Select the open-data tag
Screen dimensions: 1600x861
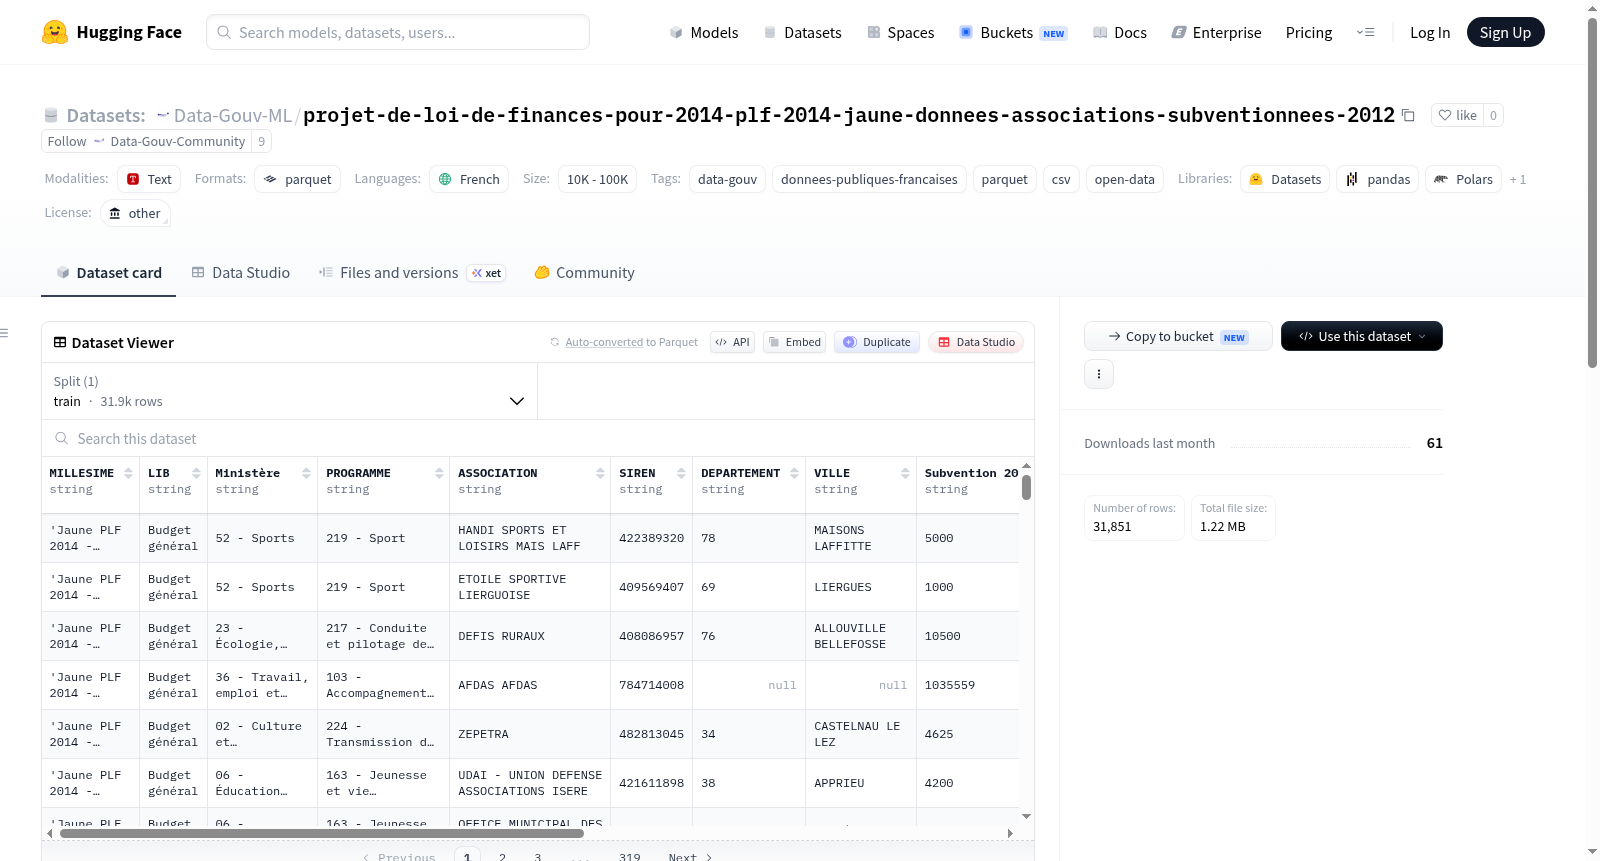tap(1124, 179)
